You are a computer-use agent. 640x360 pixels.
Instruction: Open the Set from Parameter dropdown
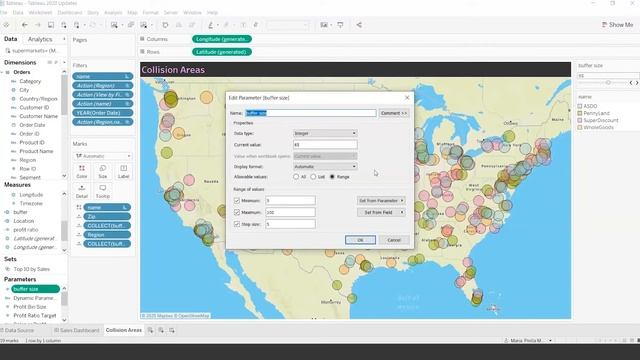click(381, 201)
